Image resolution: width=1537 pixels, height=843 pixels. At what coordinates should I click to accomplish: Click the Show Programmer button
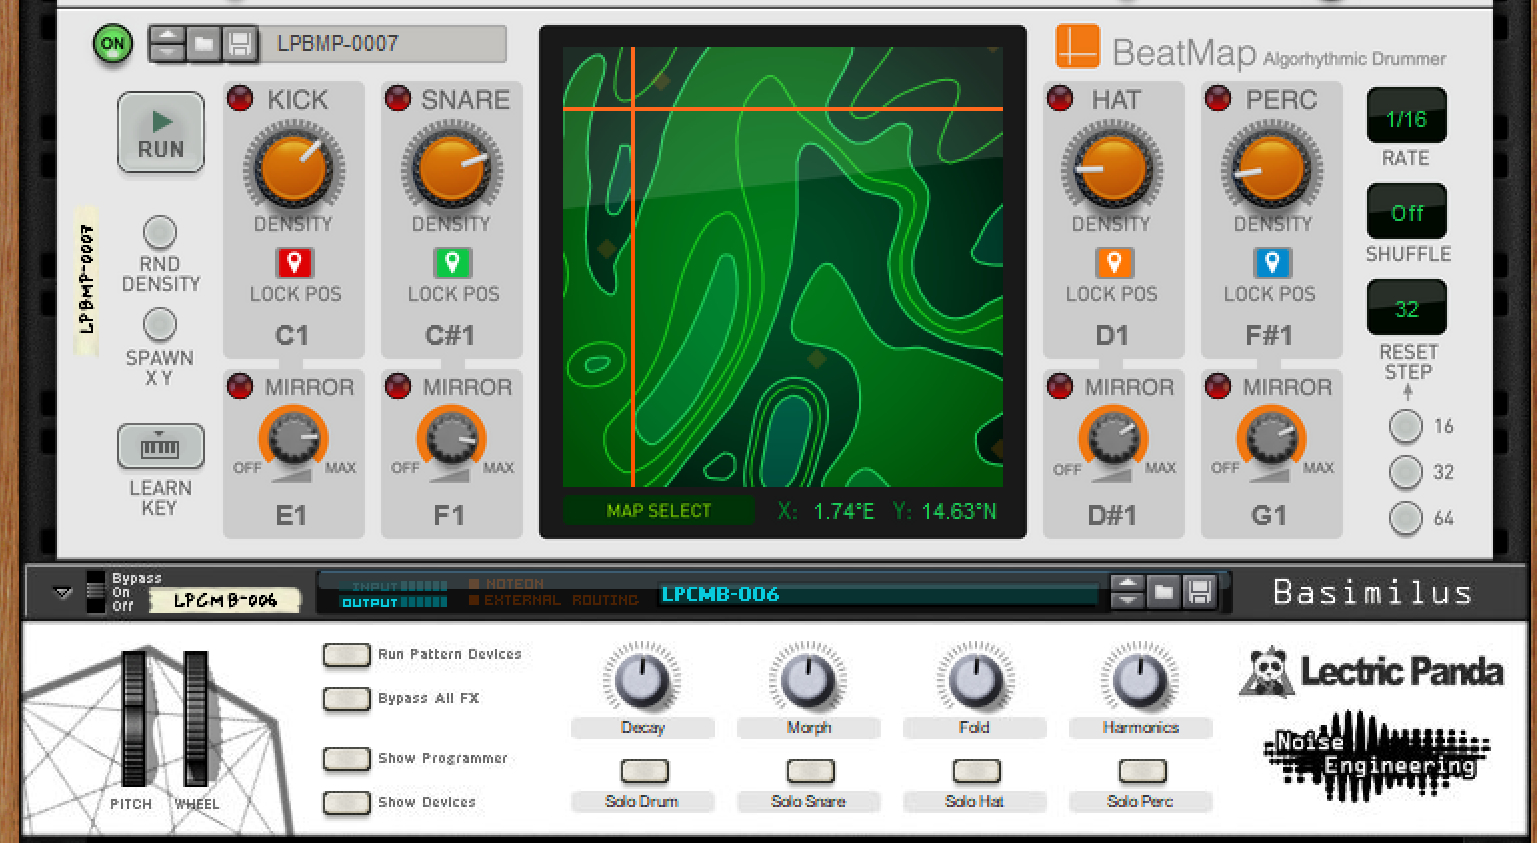pos(346,759)
